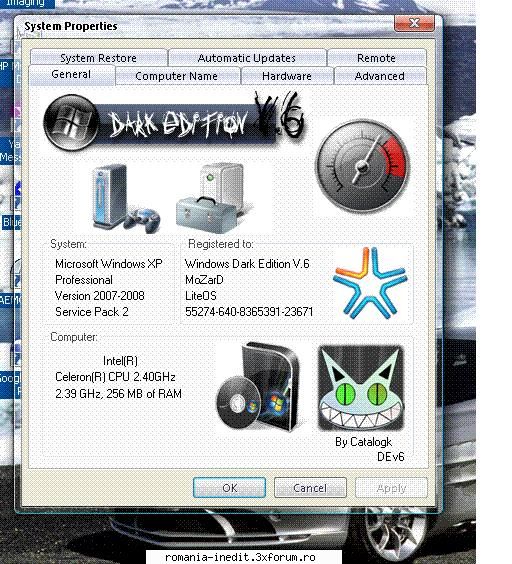Click the black software box with disc
Image resolution: width=512 pixels, height=564 pixels.
pyautogui.click(x=258, y=387)
